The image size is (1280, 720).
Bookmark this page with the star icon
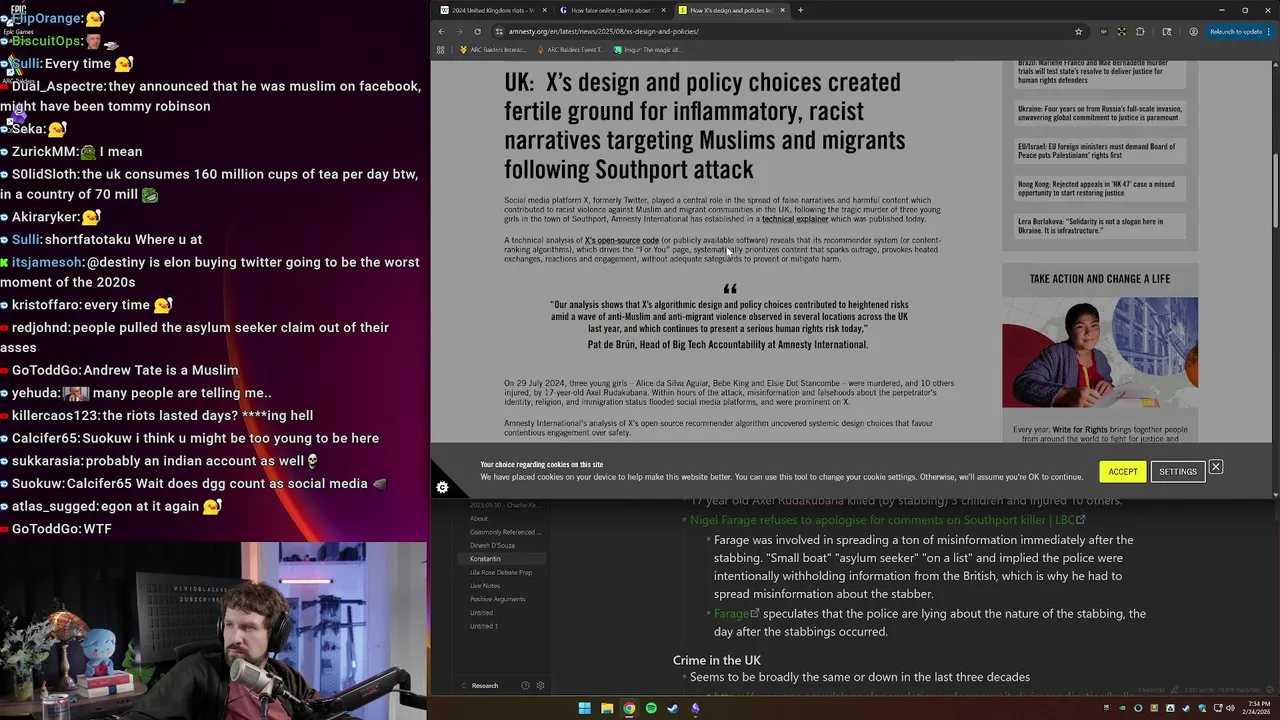point(1078,31)
